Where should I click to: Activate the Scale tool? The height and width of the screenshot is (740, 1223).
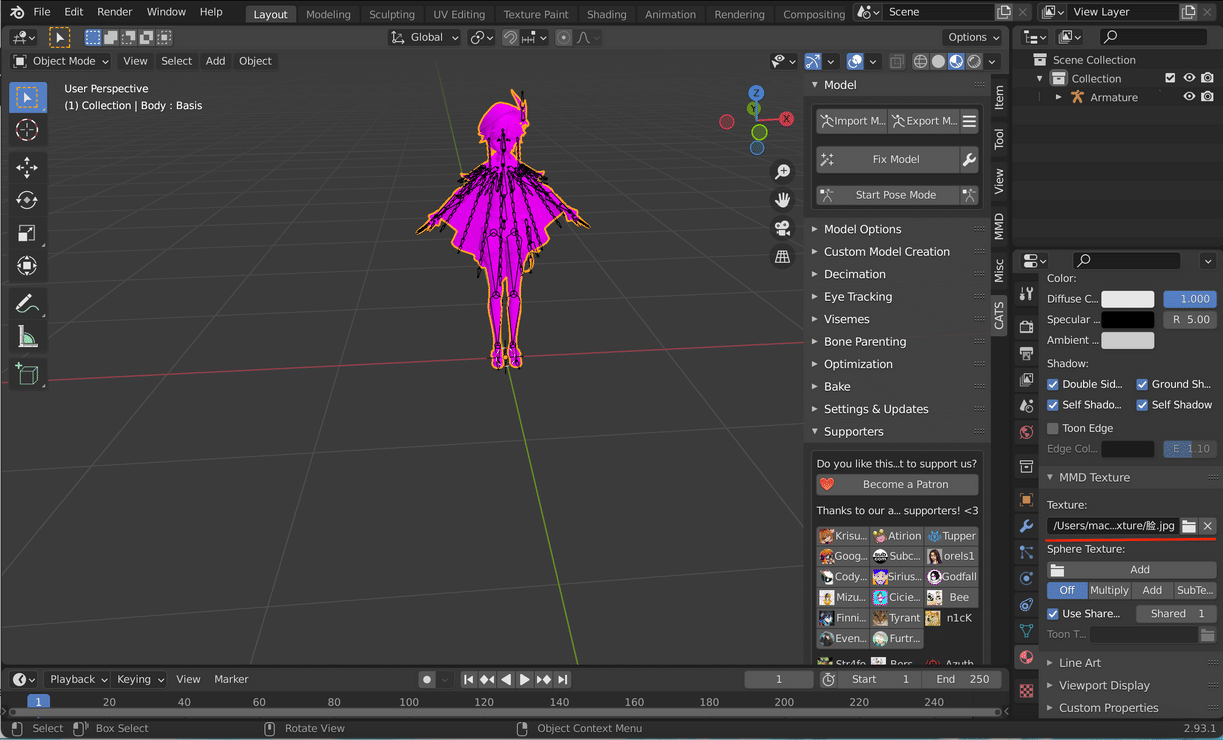pyautogui.click(x=27, y=233)
